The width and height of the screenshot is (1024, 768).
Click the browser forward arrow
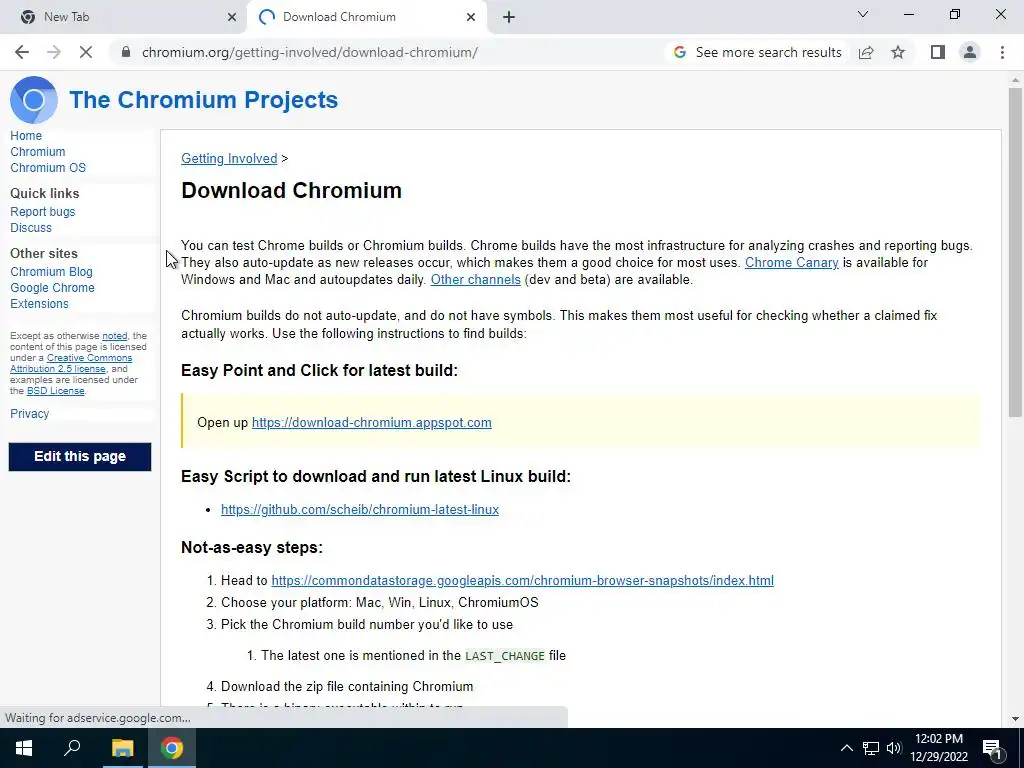(54, 52)
